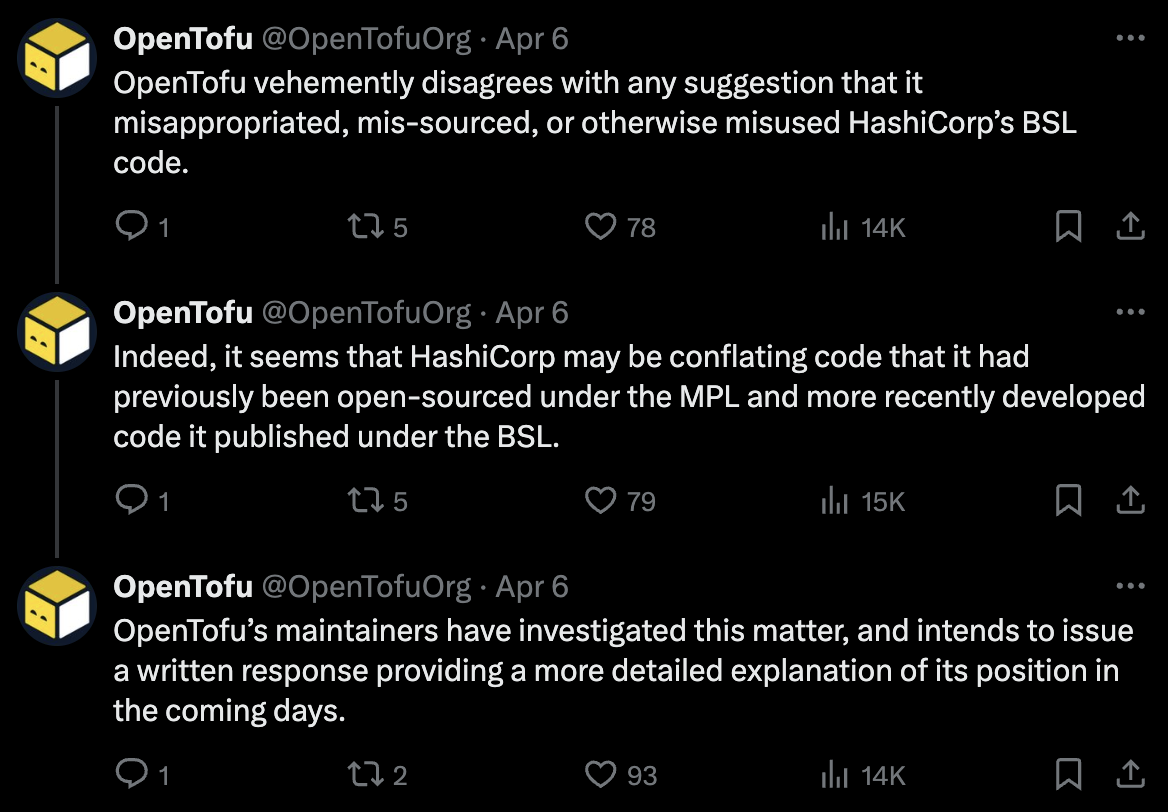This screenshot has height=812, width=1168.
Task: Click the Apr 6 timestamp on third tweet
Action: click(x=532, y=586)
